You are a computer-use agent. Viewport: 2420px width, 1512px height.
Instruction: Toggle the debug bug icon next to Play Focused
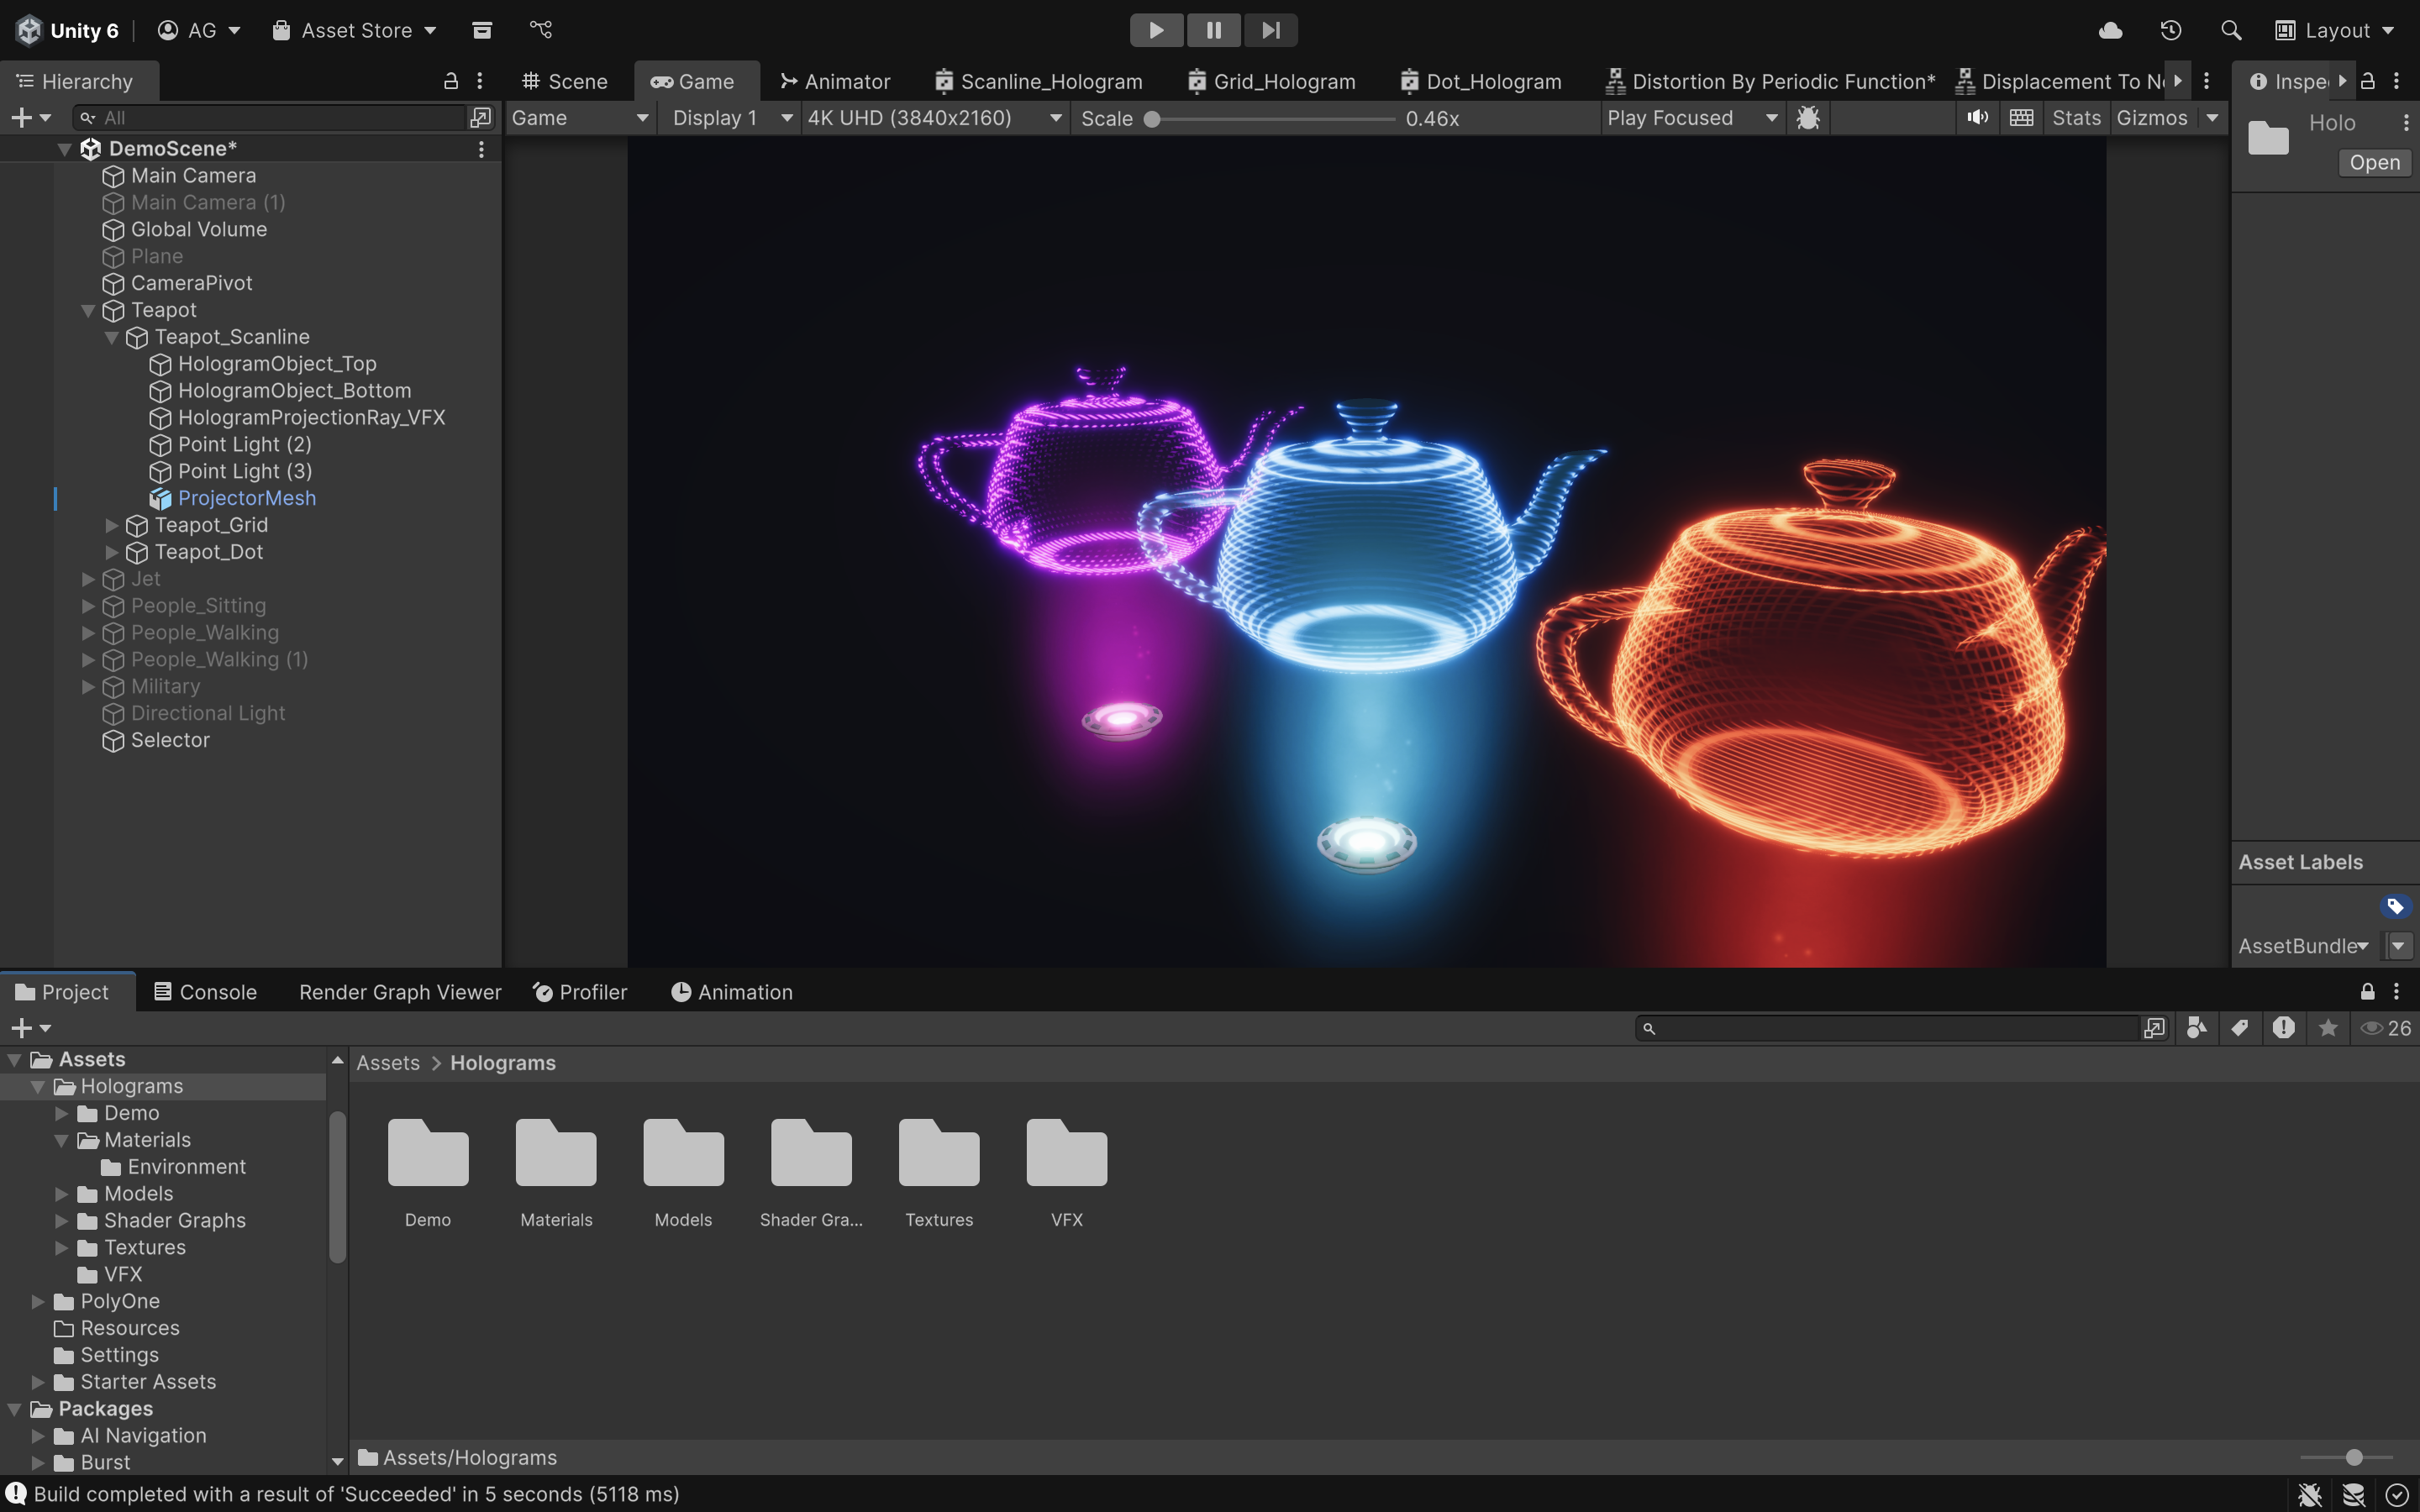click(x=1808, y=117)
